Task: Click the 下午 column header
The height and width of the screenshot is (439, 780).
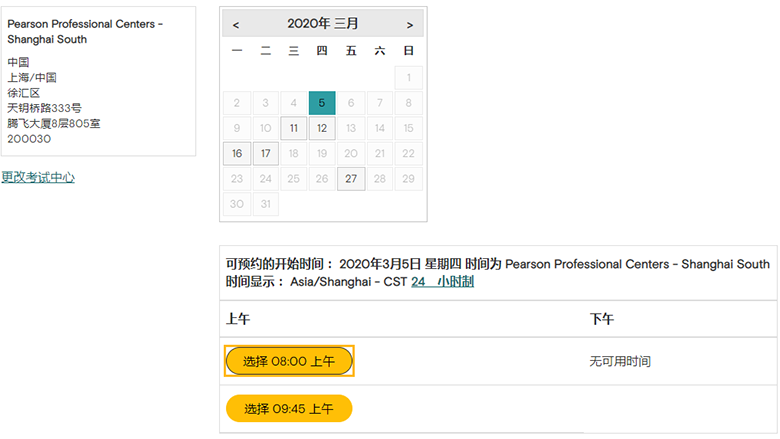Action: (x=602, y=319)
